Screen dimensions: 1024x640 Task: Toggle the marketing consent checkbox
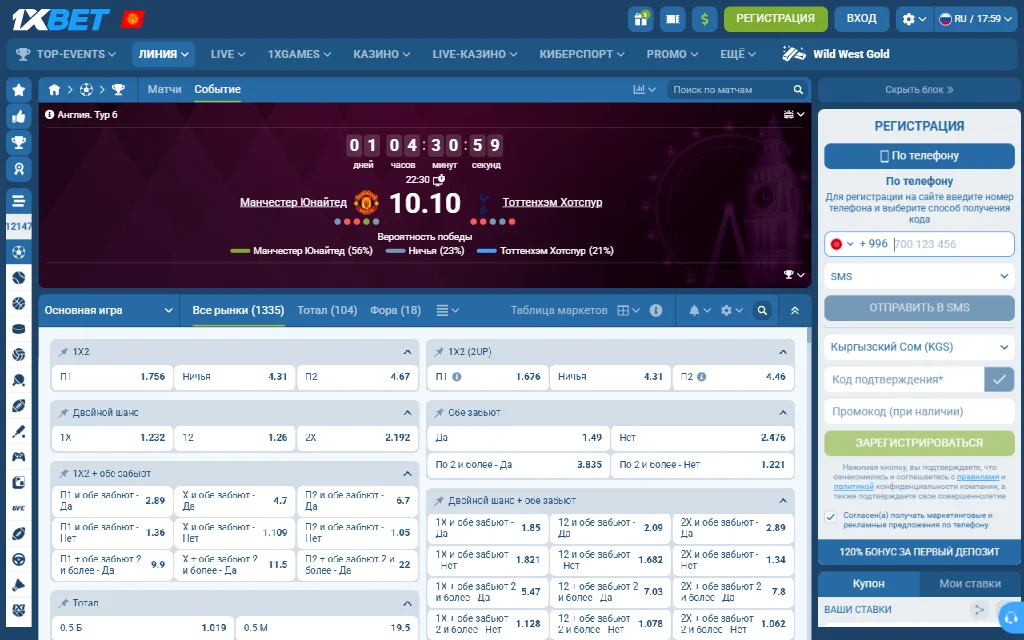pos(831,517)
